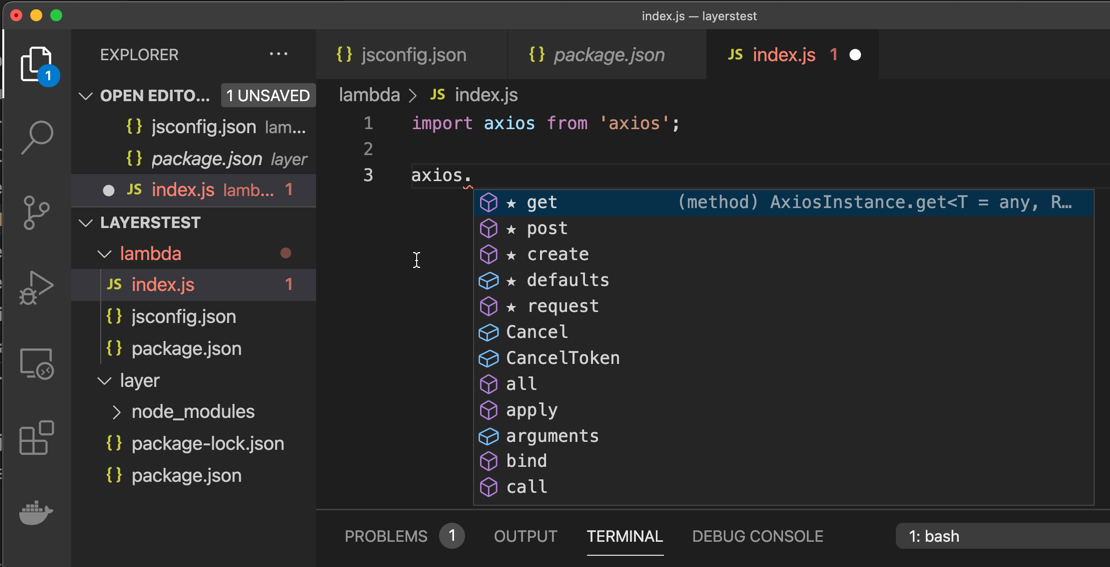Open the Run and Debug icon

37,287
